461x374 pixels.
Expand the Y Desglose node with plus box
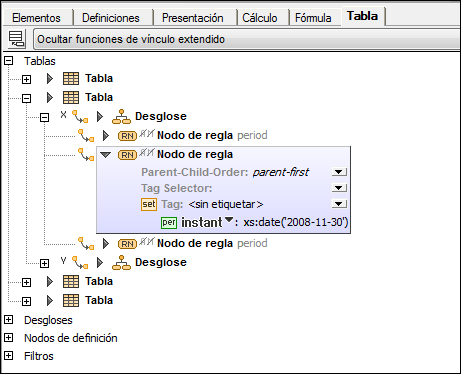point(44,263)
